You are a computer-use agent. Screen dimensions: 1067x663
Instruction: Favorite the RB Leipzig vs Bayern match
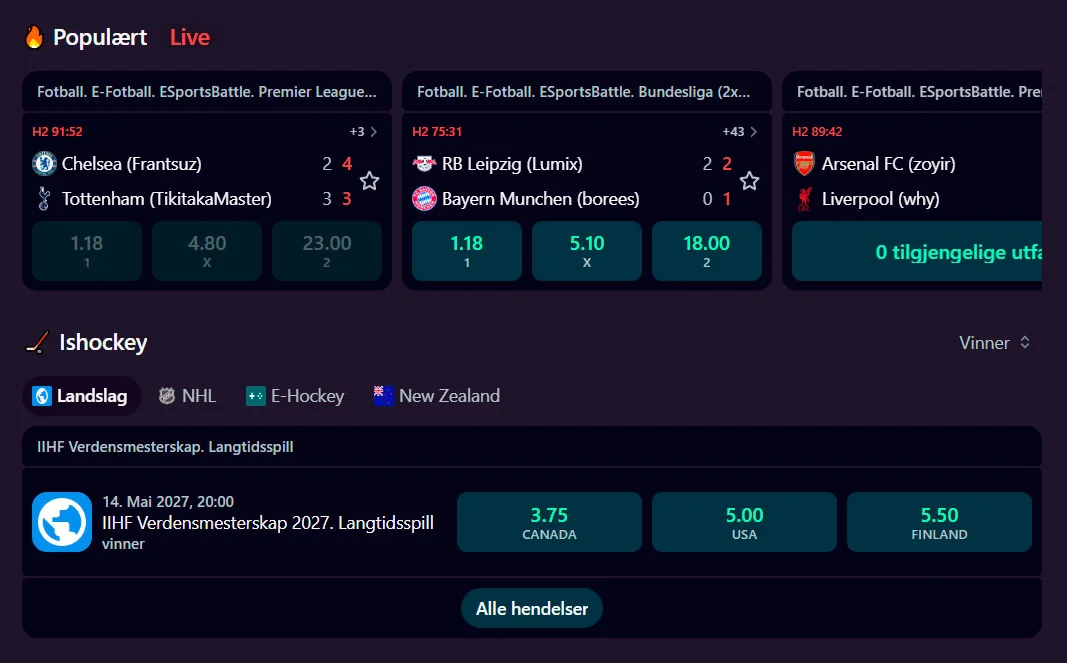pos(749,181)
